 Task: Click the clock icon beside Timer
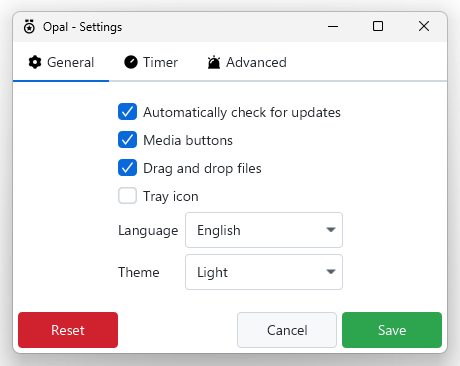tap(131, 62)
